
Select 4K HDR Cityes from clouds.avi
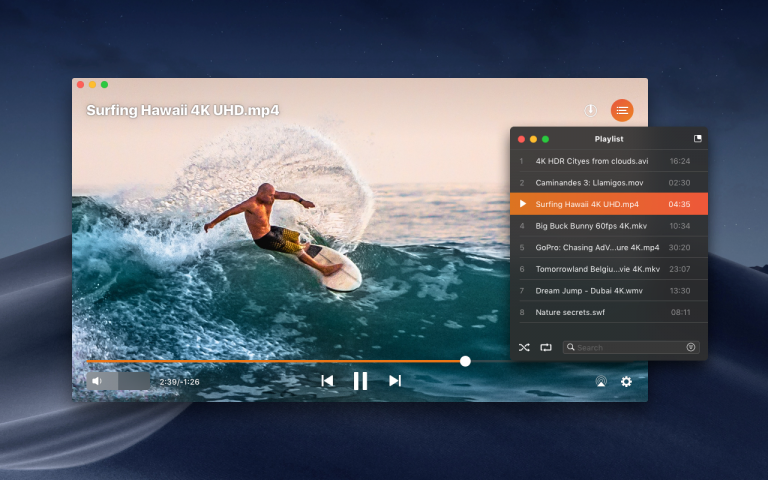coord(609,161)
